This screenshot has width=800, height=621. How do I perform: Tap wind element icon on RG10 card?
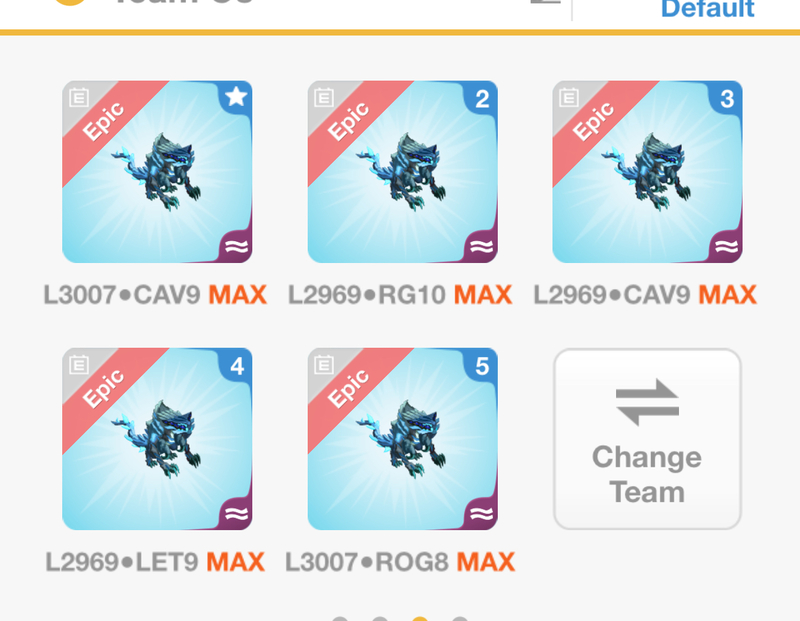click(481, 246)
